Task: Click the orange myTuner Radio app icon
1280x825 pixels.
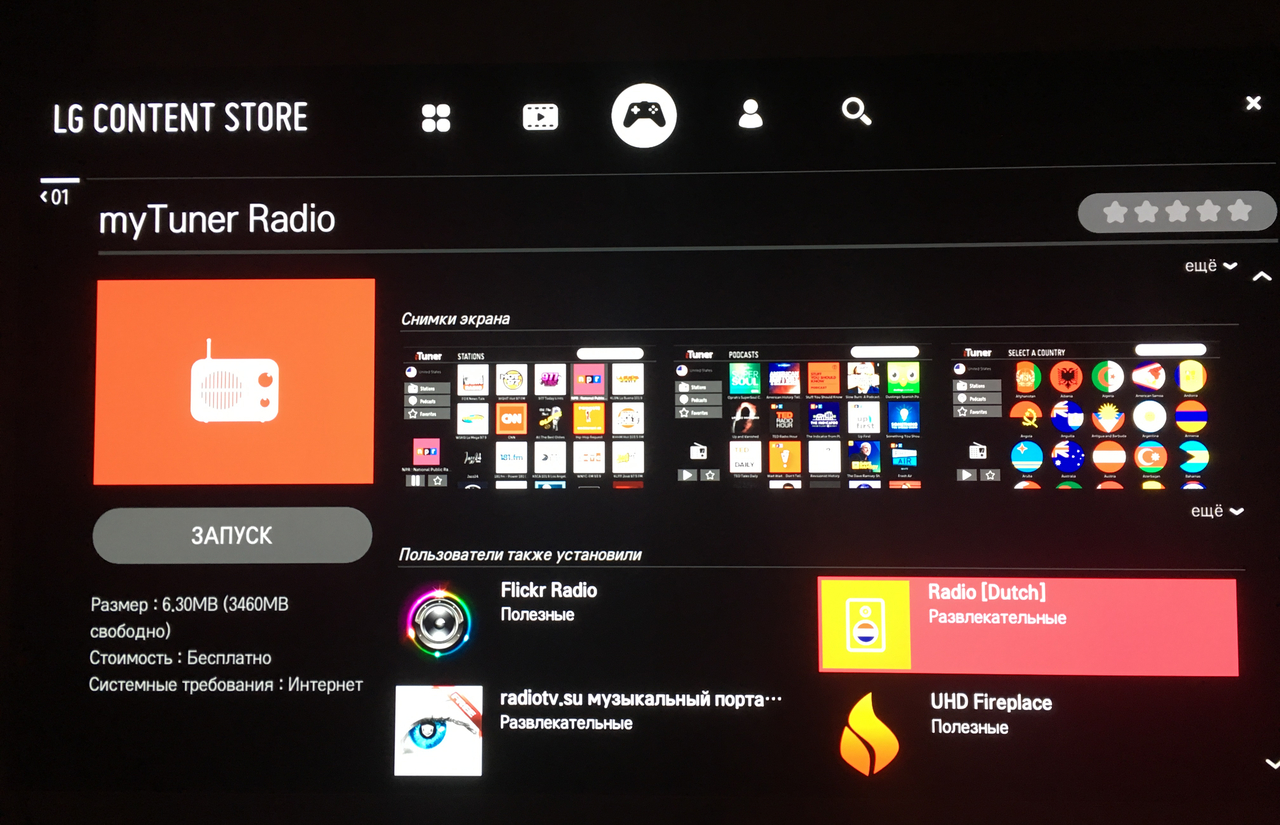Action: click(x=234, y=382)
